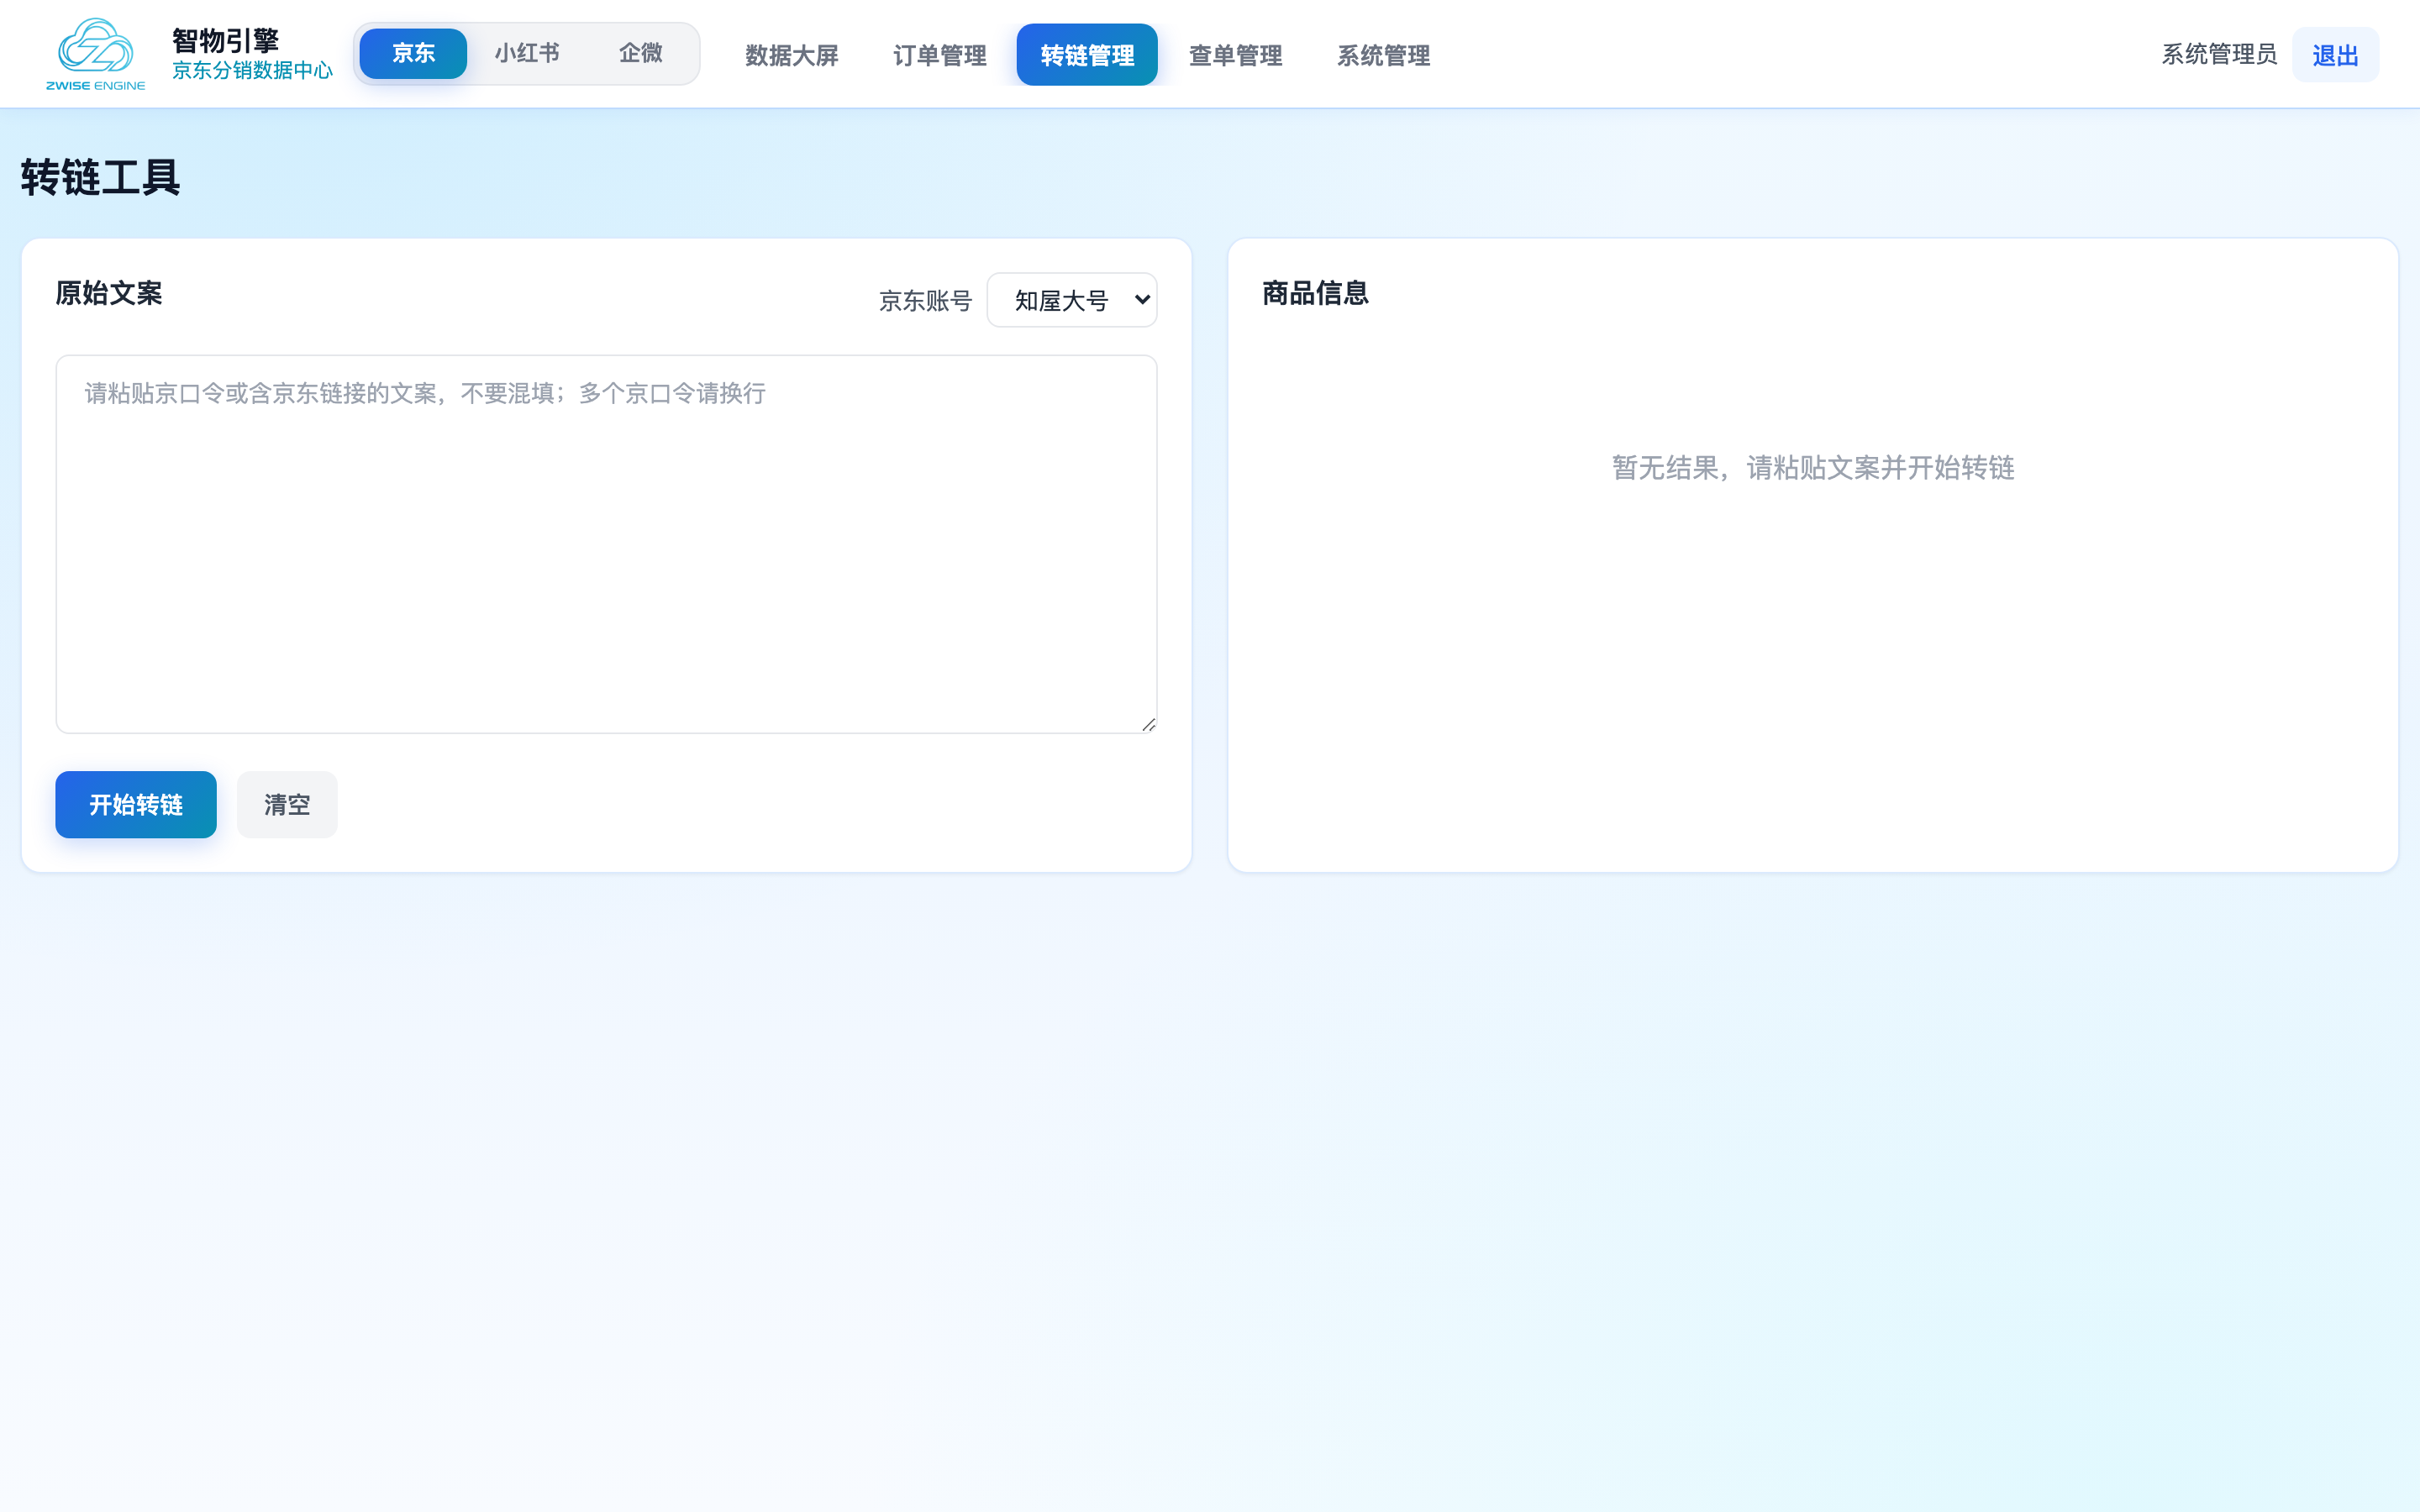This screenshot has height=1512, width=2420.
Task: Go to 查单管理 in the navigation
Action: (x=1235, y=55)
